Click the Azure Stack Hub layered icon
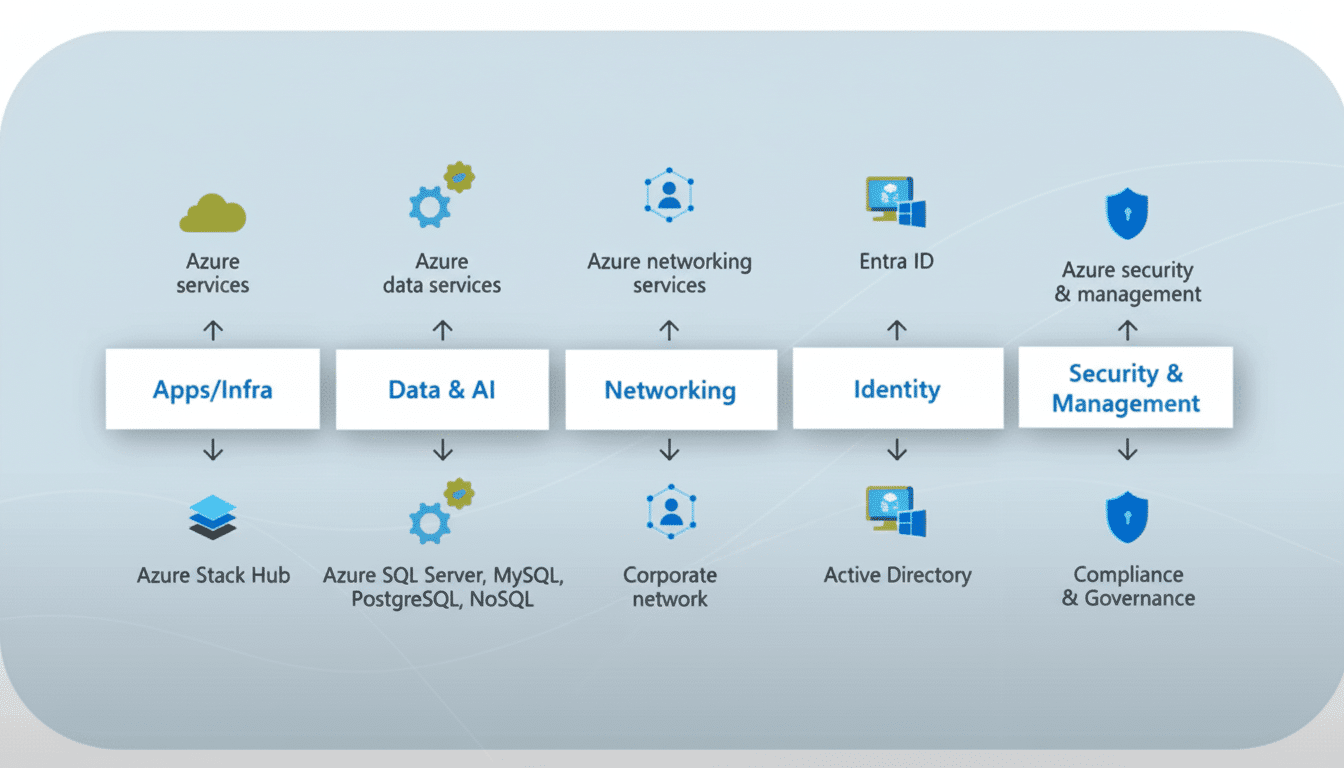The height and width of the screenshot is (768, 1344). point(212,518)
